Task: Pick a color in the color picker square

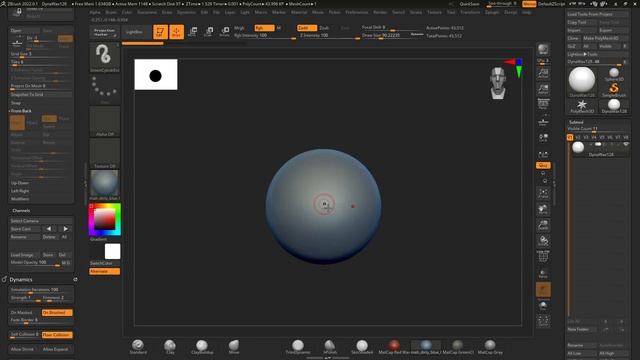Action: 104,219
